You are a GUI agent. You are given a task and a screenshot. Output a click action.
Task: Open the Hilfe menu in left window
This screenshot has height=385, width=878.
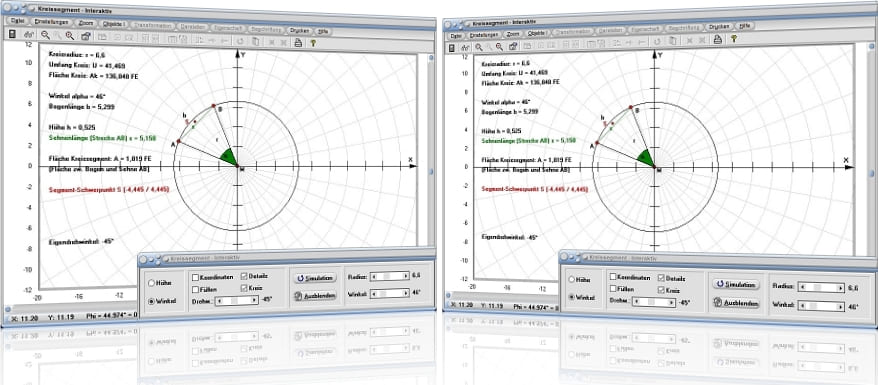pos(323,31)
